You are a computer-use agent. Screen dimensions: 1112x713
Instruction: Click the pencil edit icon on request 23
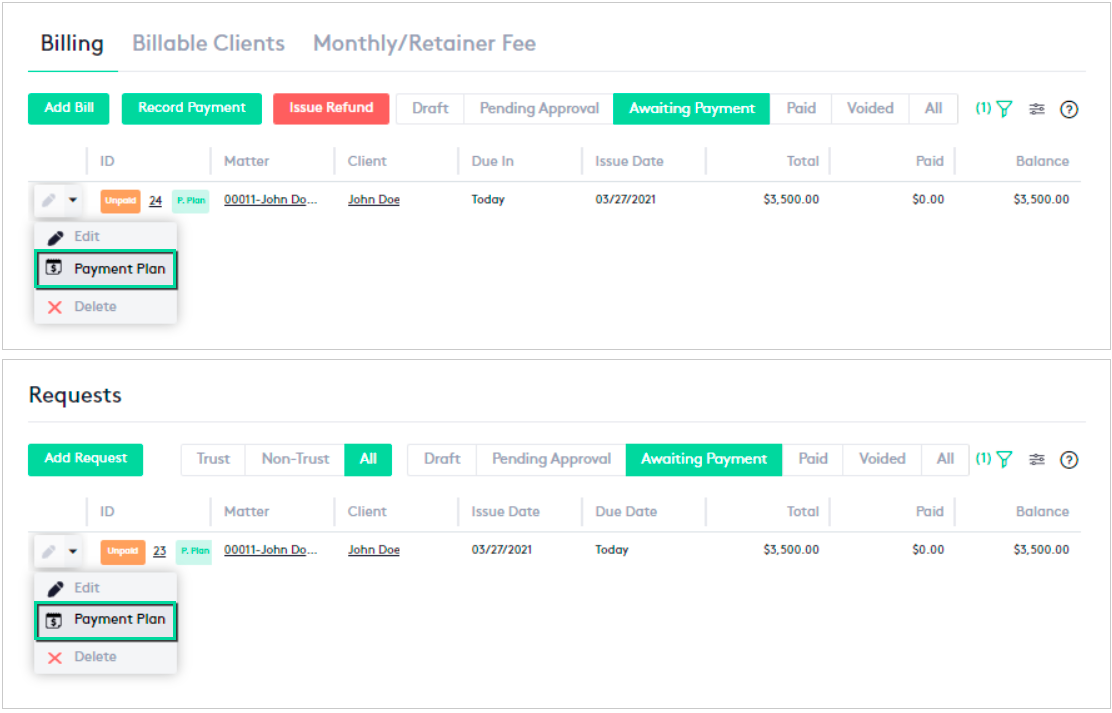point(48,551)
